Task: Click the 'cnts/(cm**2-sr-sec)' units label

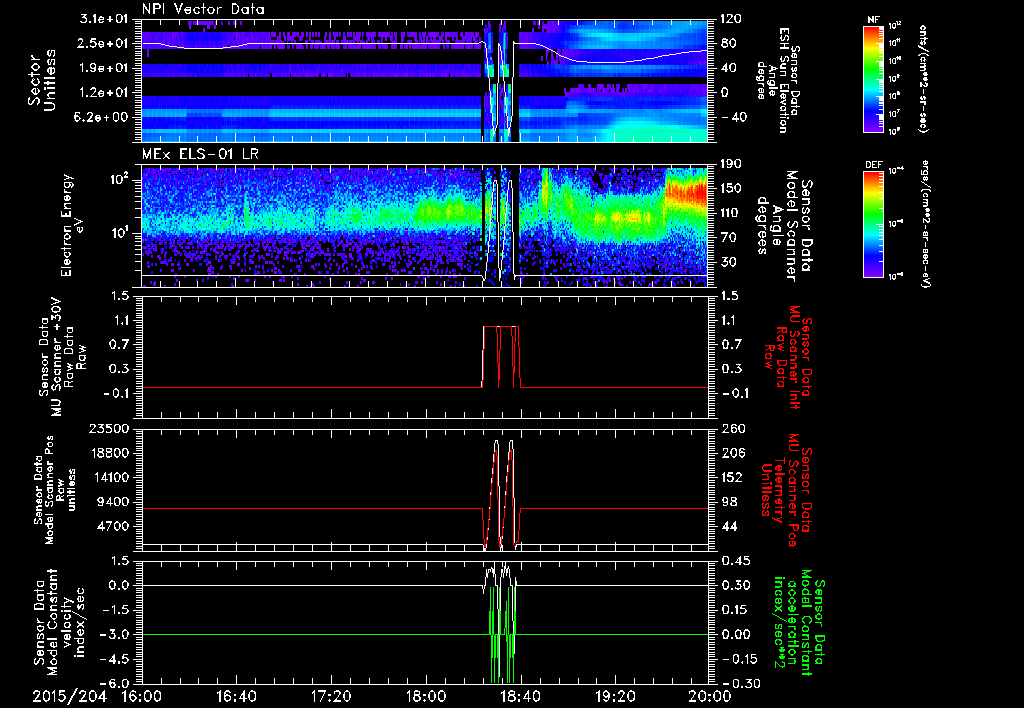Action: pos(922,79)
